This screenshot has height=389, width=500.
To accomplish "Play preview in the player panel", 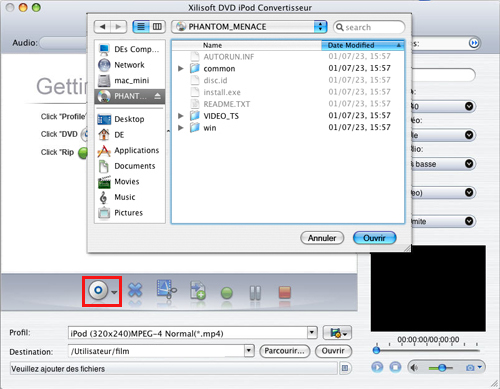I will click(x=377, y=367).
